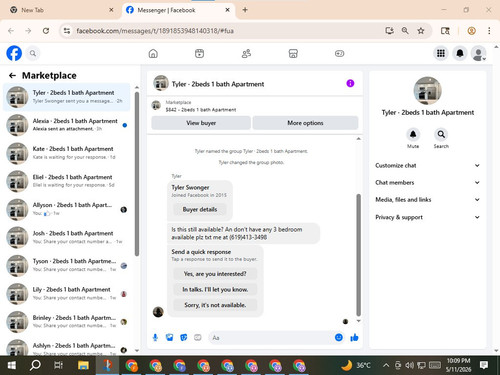Image resolution: width=500 pixels, height=375 pixels.
Task: Switch to the New Tab browser tab
Action: [x=62, y=10]
